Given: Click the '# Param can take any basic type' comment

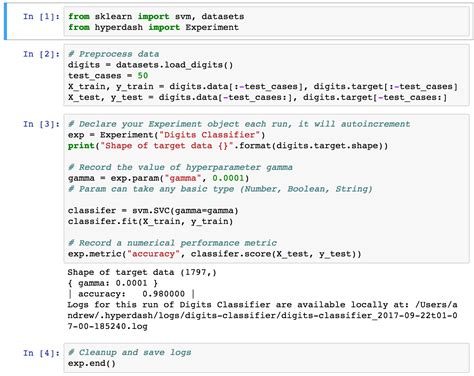Looking at the screenshot, I should point(220,189).
